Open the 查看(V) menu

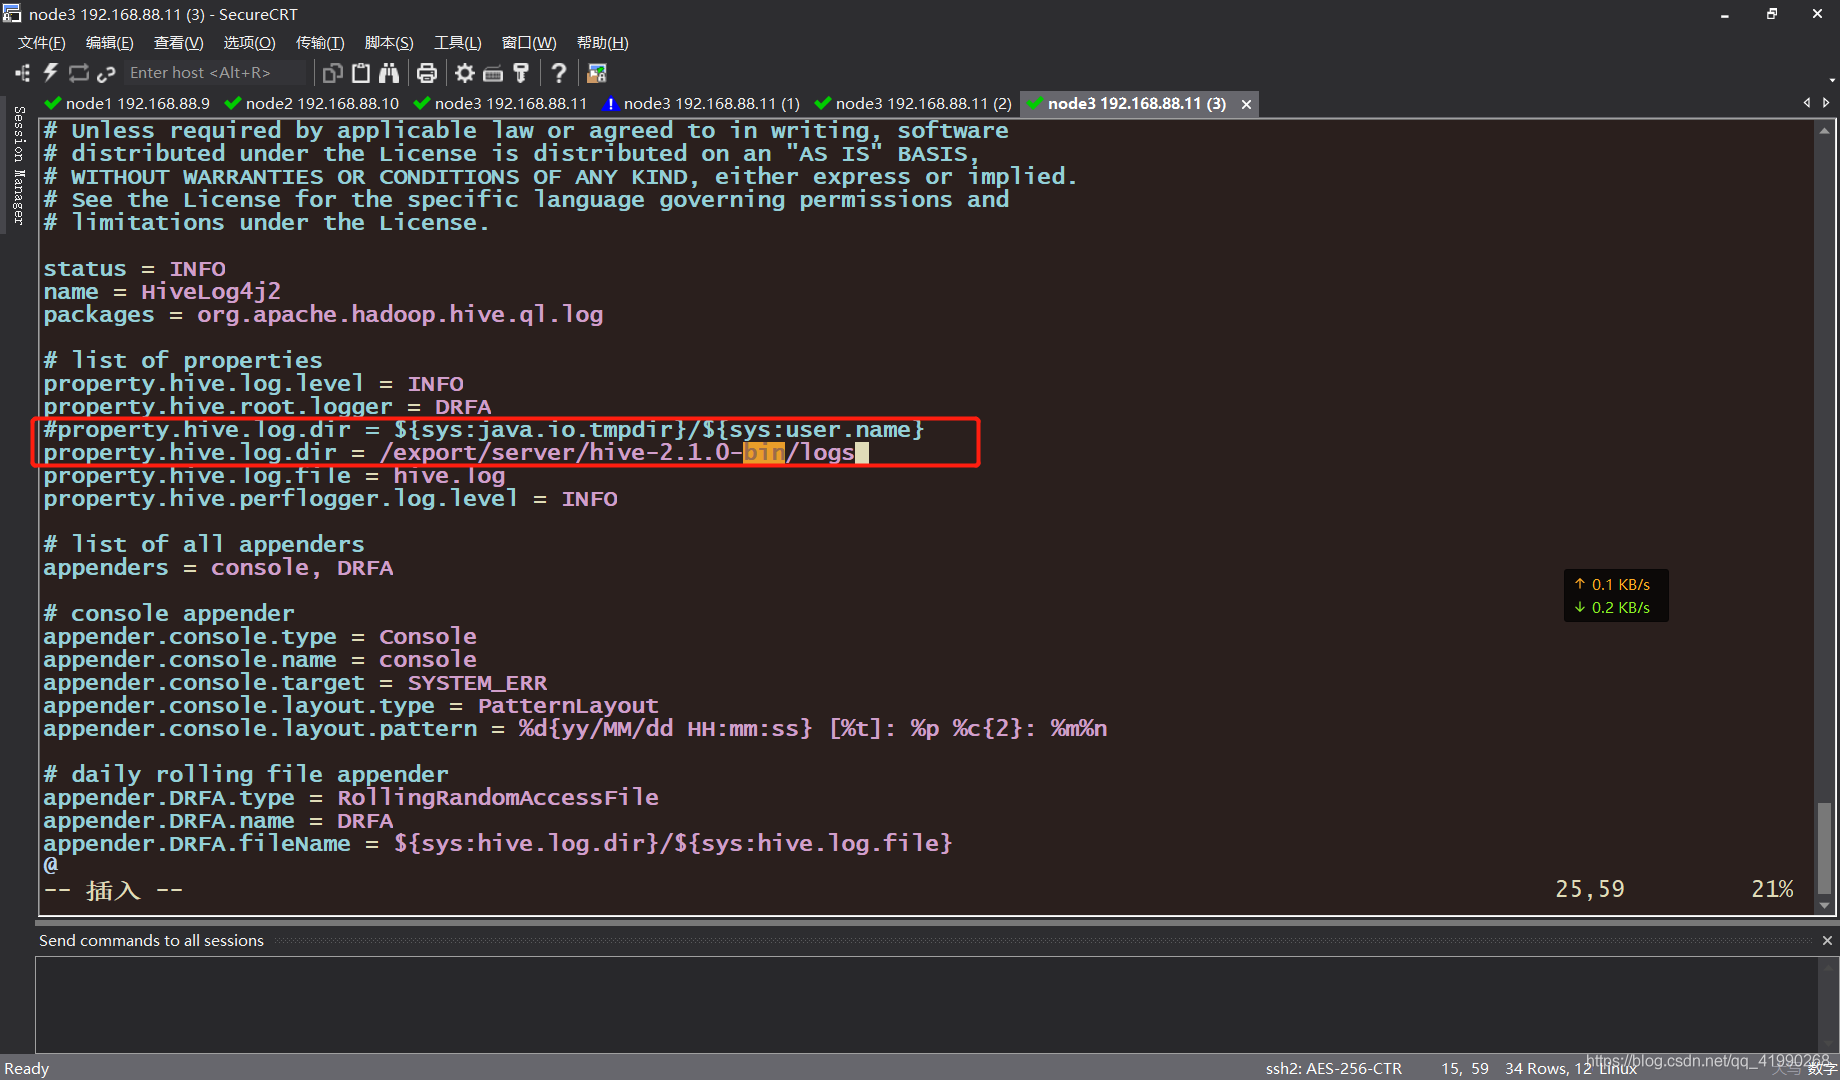(179, 43)
